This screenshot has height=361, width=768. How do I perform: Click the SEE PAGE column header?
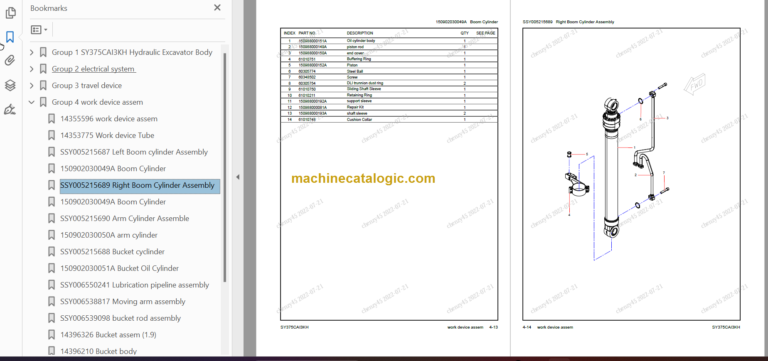pyautogui.click(x=486, y=33)
